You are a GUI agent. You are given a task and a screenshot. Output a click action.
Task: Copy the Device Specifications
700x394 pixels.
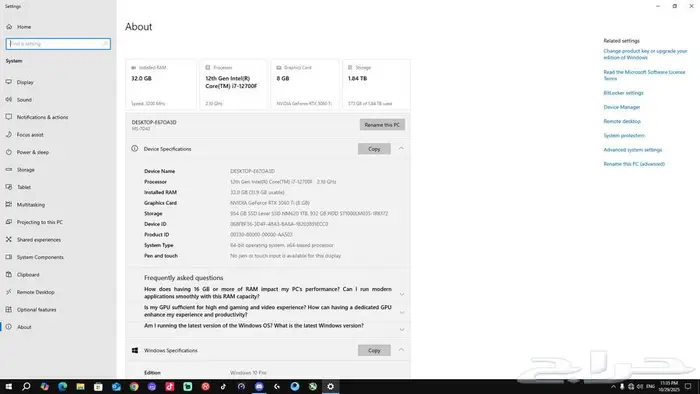pyautogui.click(x=374, y=149)
